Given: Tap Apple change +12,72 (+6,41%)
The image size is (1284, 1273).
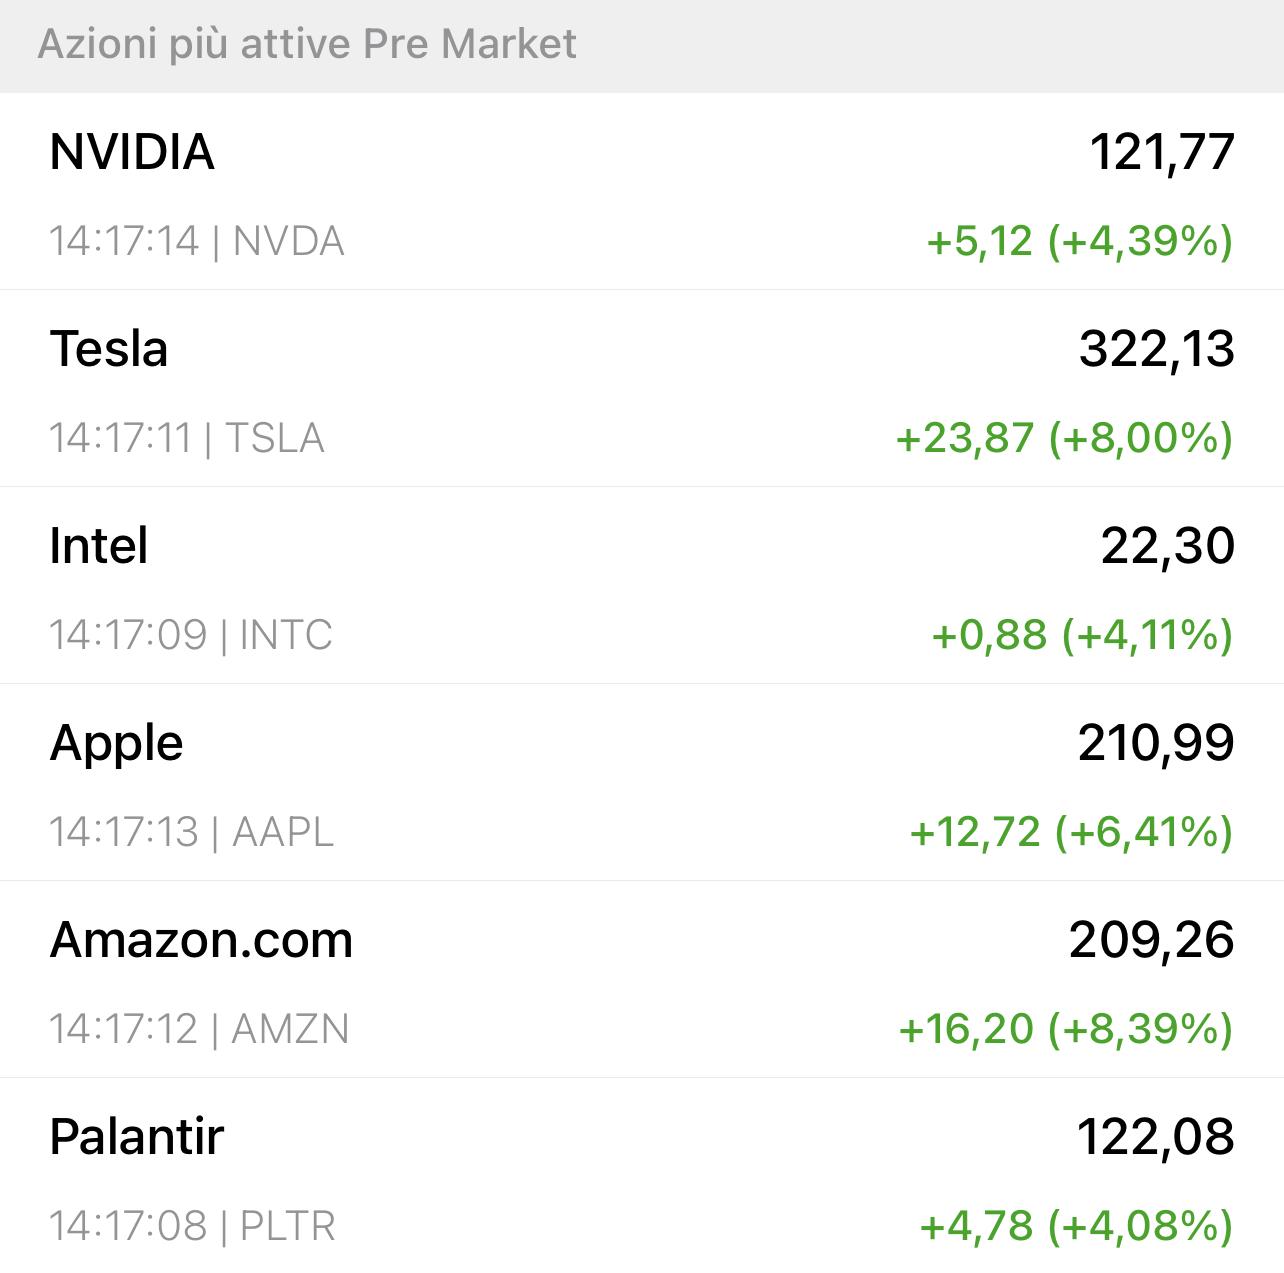Looking at the screenshot, I should (x=1072, y=832).
